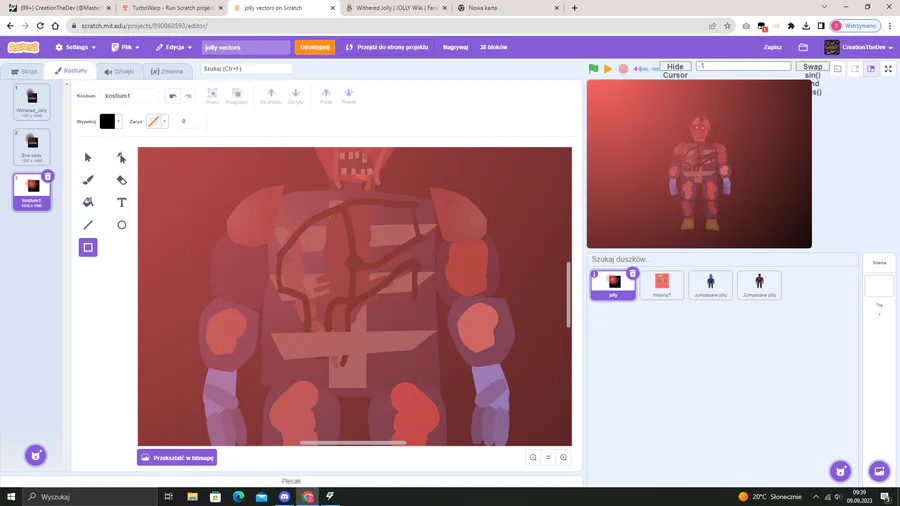900x506 pixels.
Task: Toggle the hidden stage layout button
Action: 838,69
